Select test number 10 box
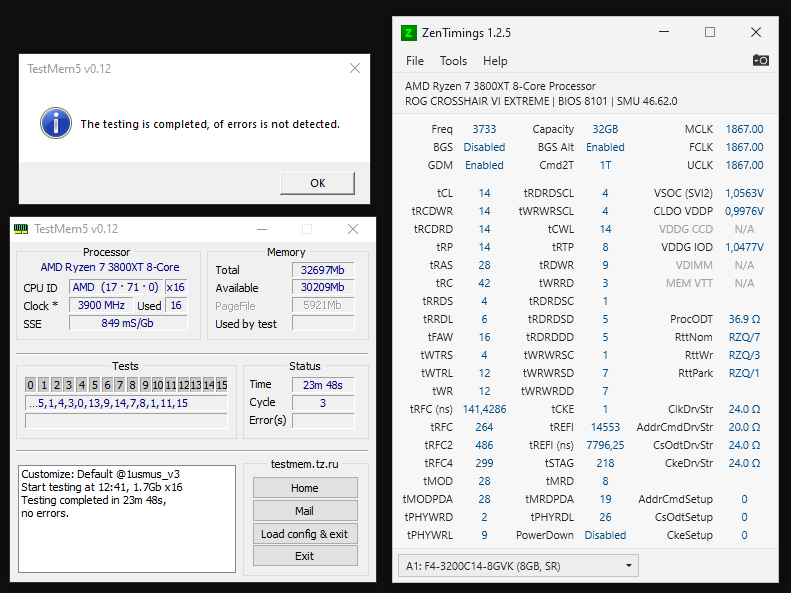 (157, 385)
